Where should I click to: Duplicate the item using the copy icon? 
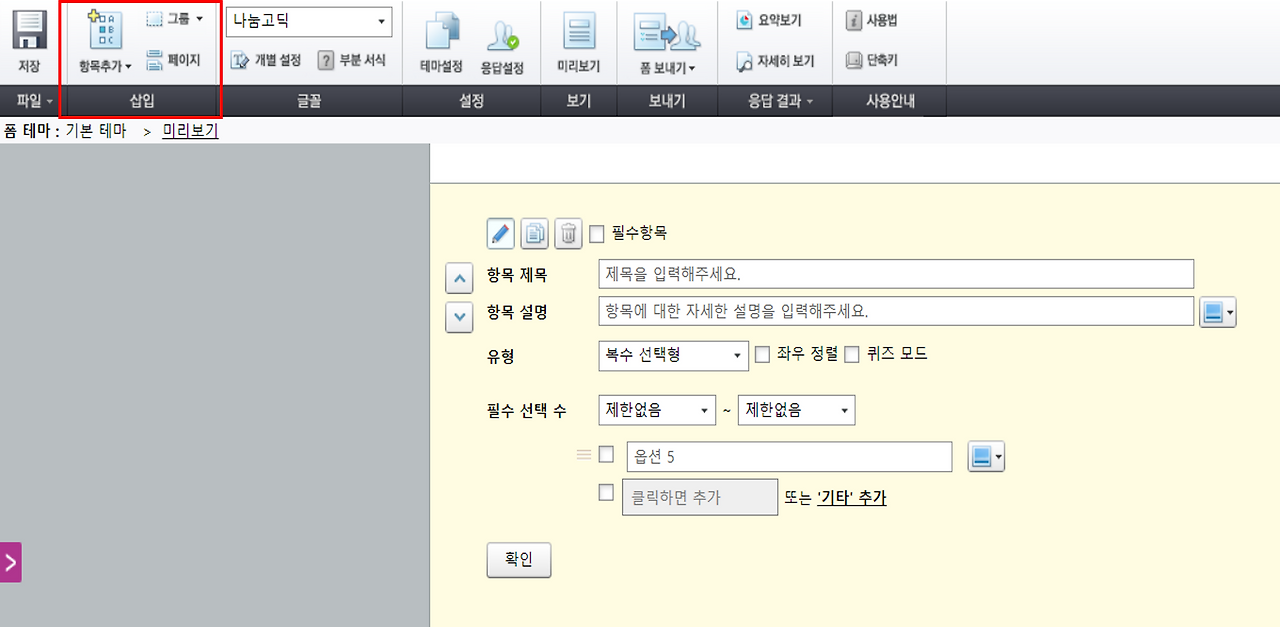[x=534, y=233]
